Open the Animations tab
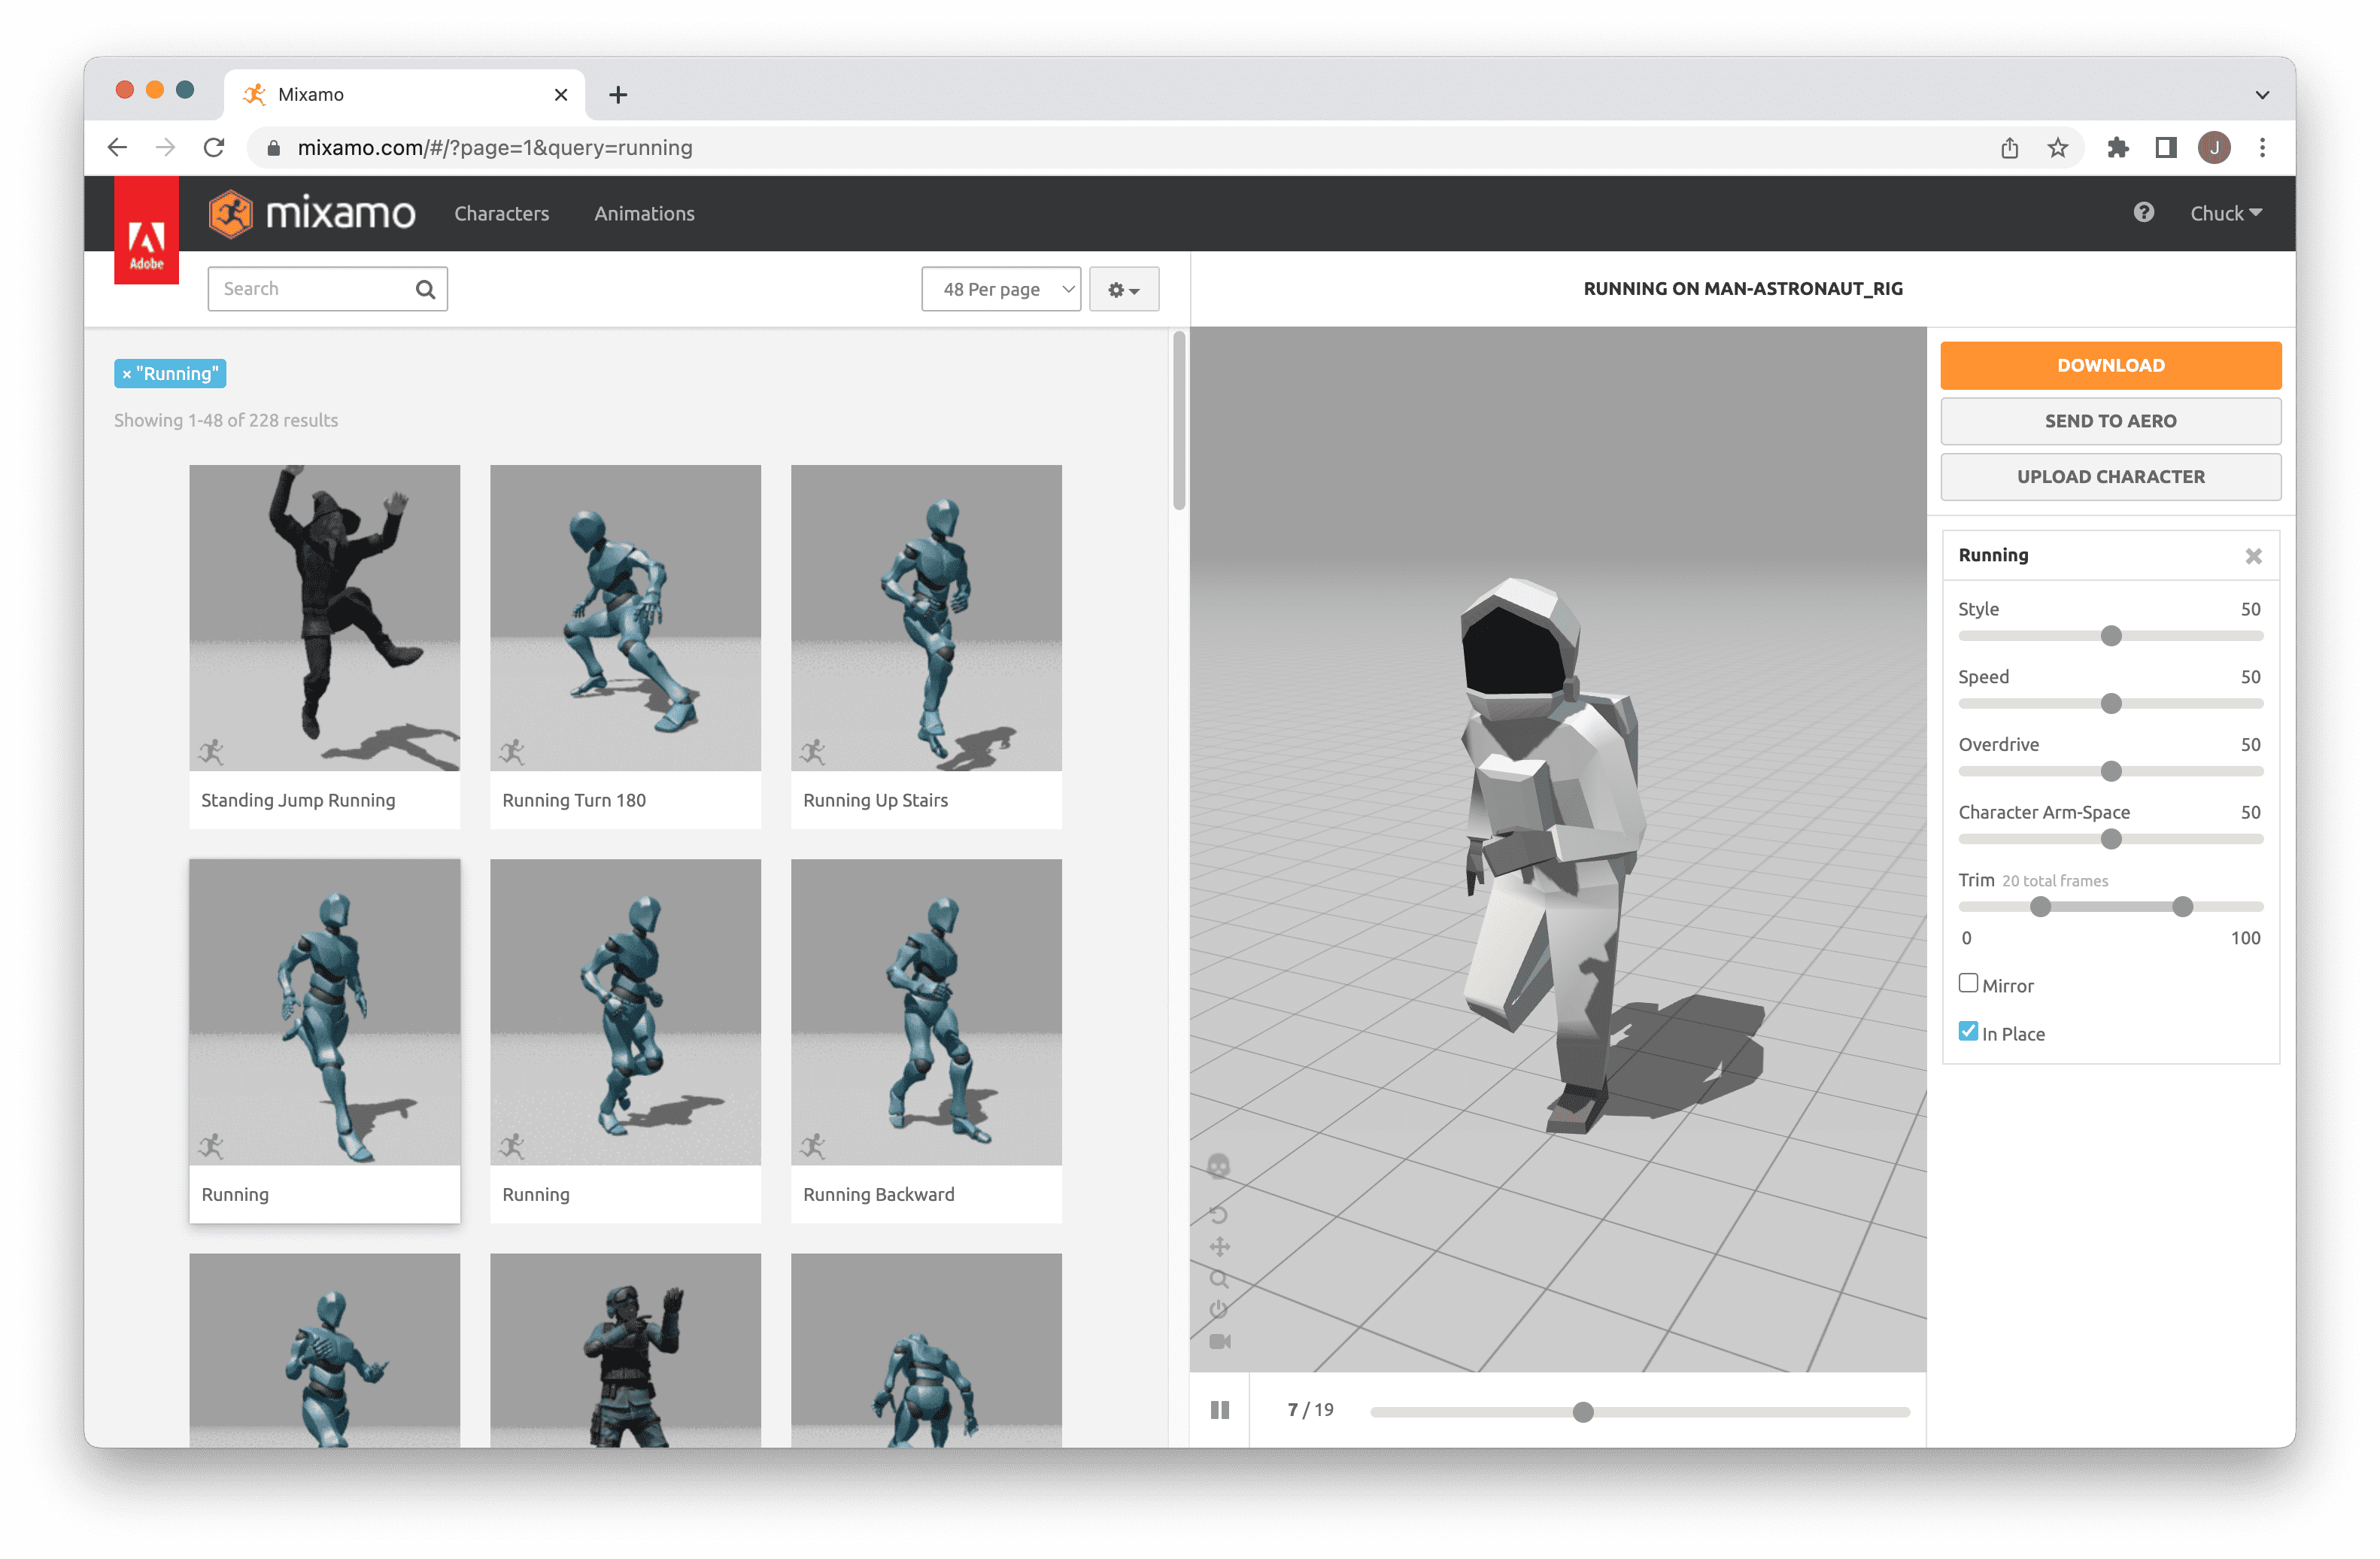 click(x=644, y=213)
